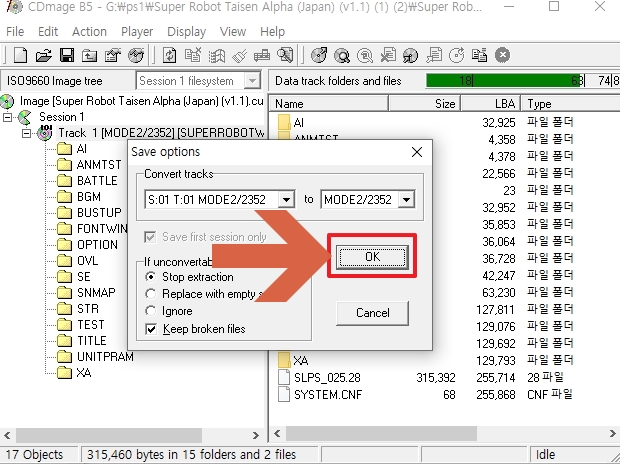620x464 pixels.
Task: Toggle the Keep broken files checkbox
Action: [151, 329]
